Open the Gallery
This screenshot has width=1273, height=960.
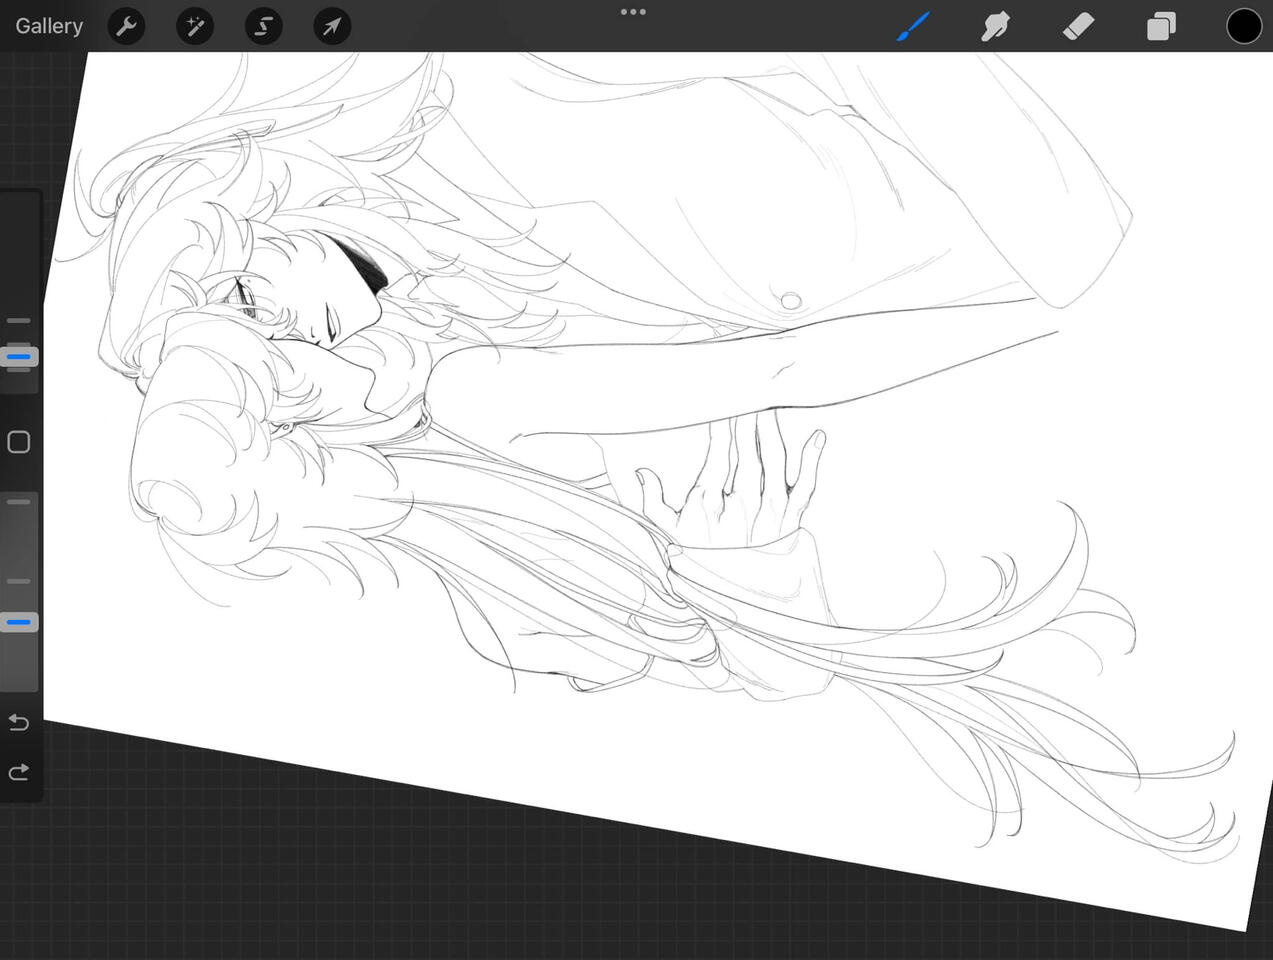(49, 26)
